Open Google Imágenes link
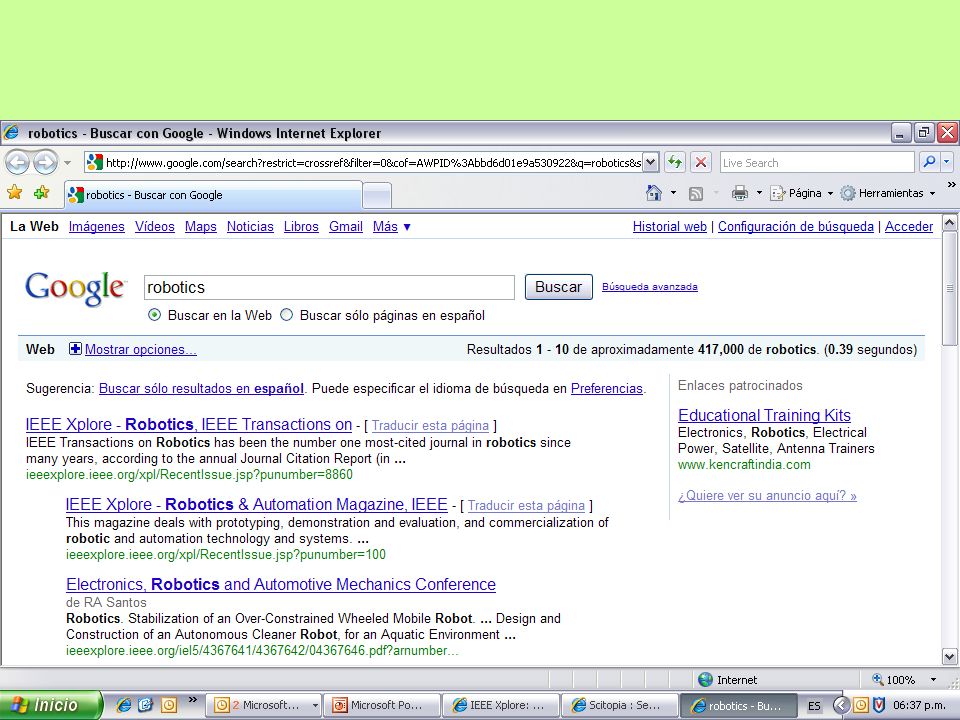Screen dimensions: 960x720 (x=97, y=227)
